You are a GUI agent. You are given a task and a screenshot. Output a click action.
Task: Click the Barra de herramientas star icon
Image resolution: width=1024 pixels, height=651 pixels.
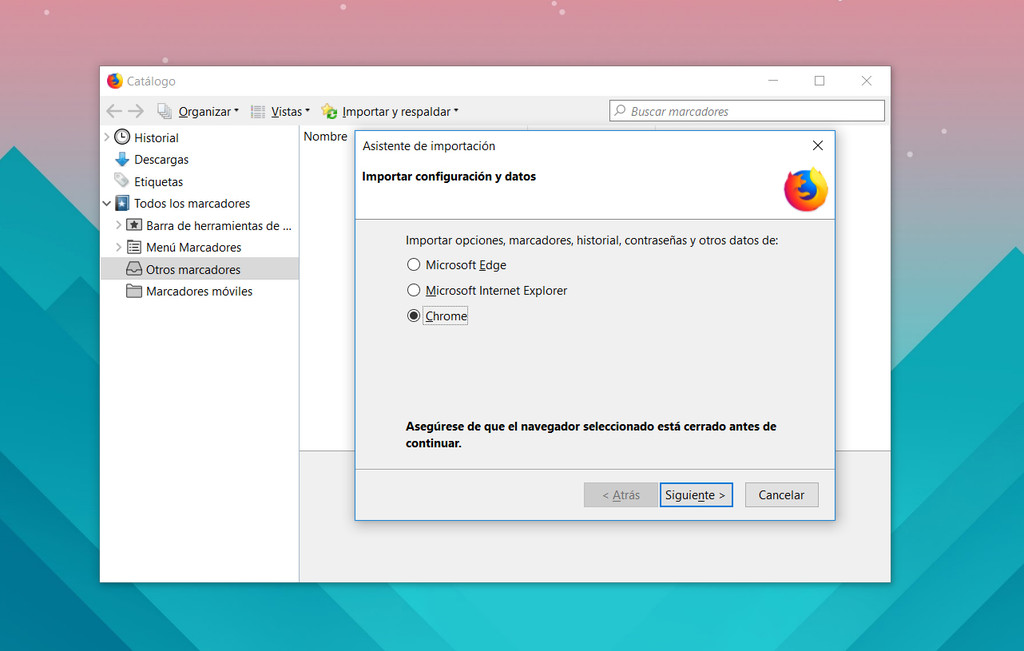coord(134,225)
